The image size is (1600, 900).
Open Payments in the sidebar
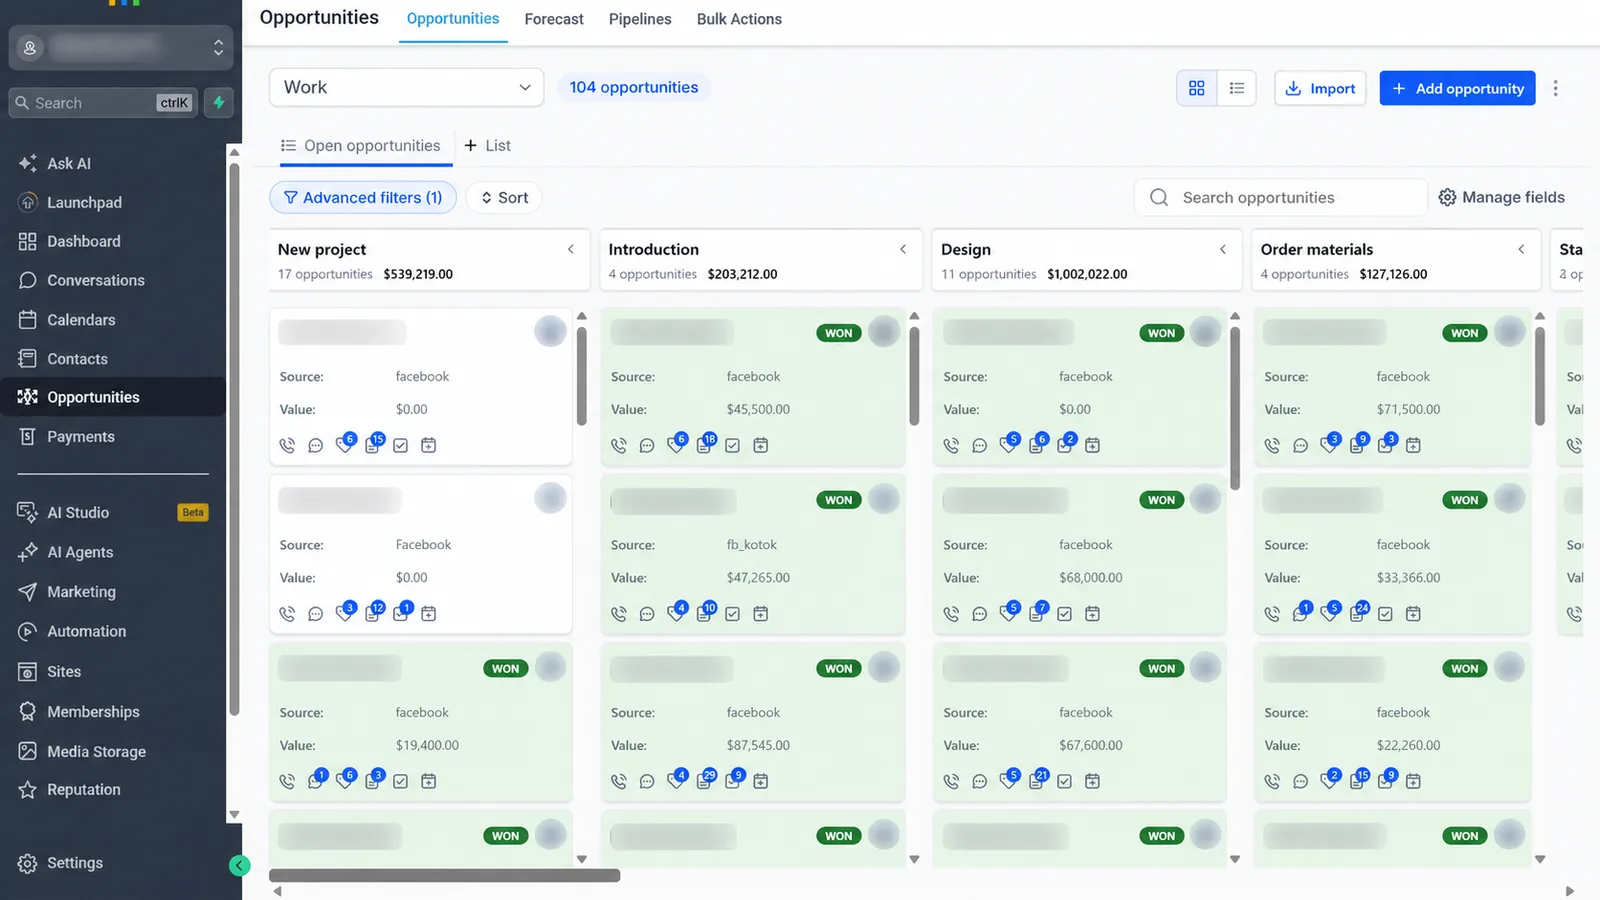[80, 437]
